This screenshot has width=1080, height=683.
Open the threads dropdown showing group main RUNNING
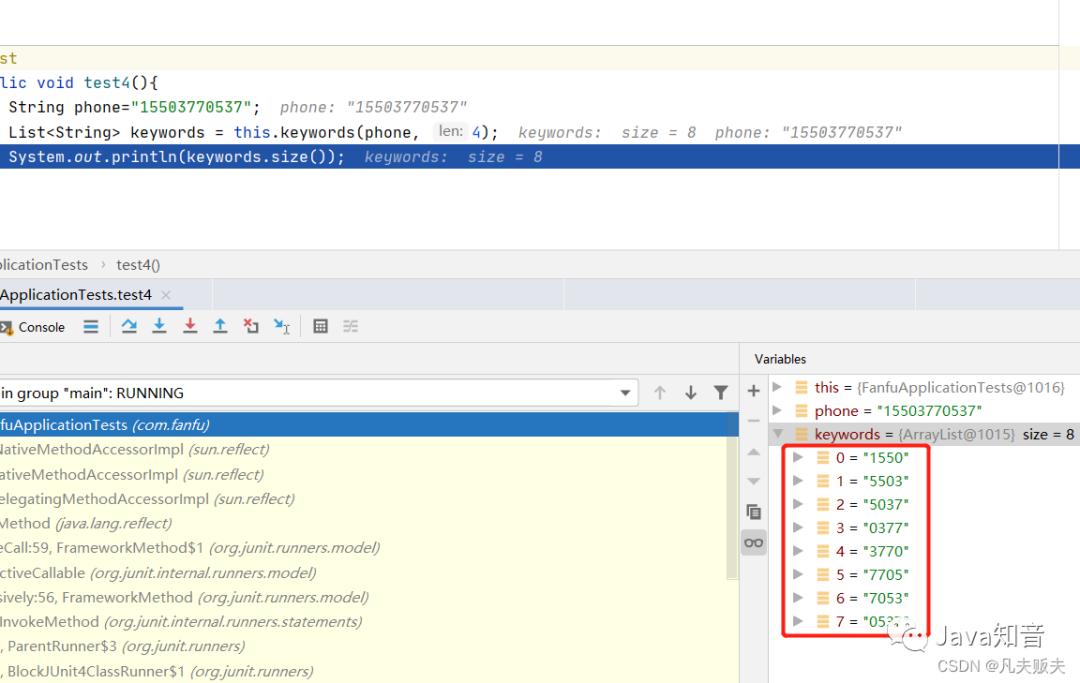point(625,392)
